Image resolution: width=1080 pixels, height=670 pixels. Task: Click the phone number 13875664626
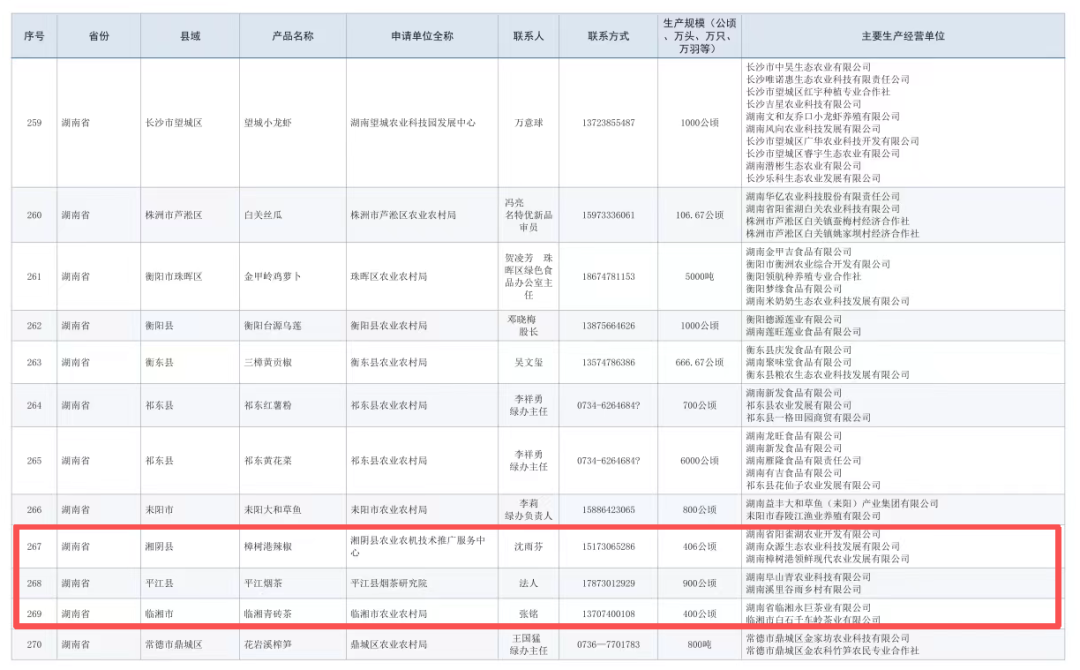point(608,325)
